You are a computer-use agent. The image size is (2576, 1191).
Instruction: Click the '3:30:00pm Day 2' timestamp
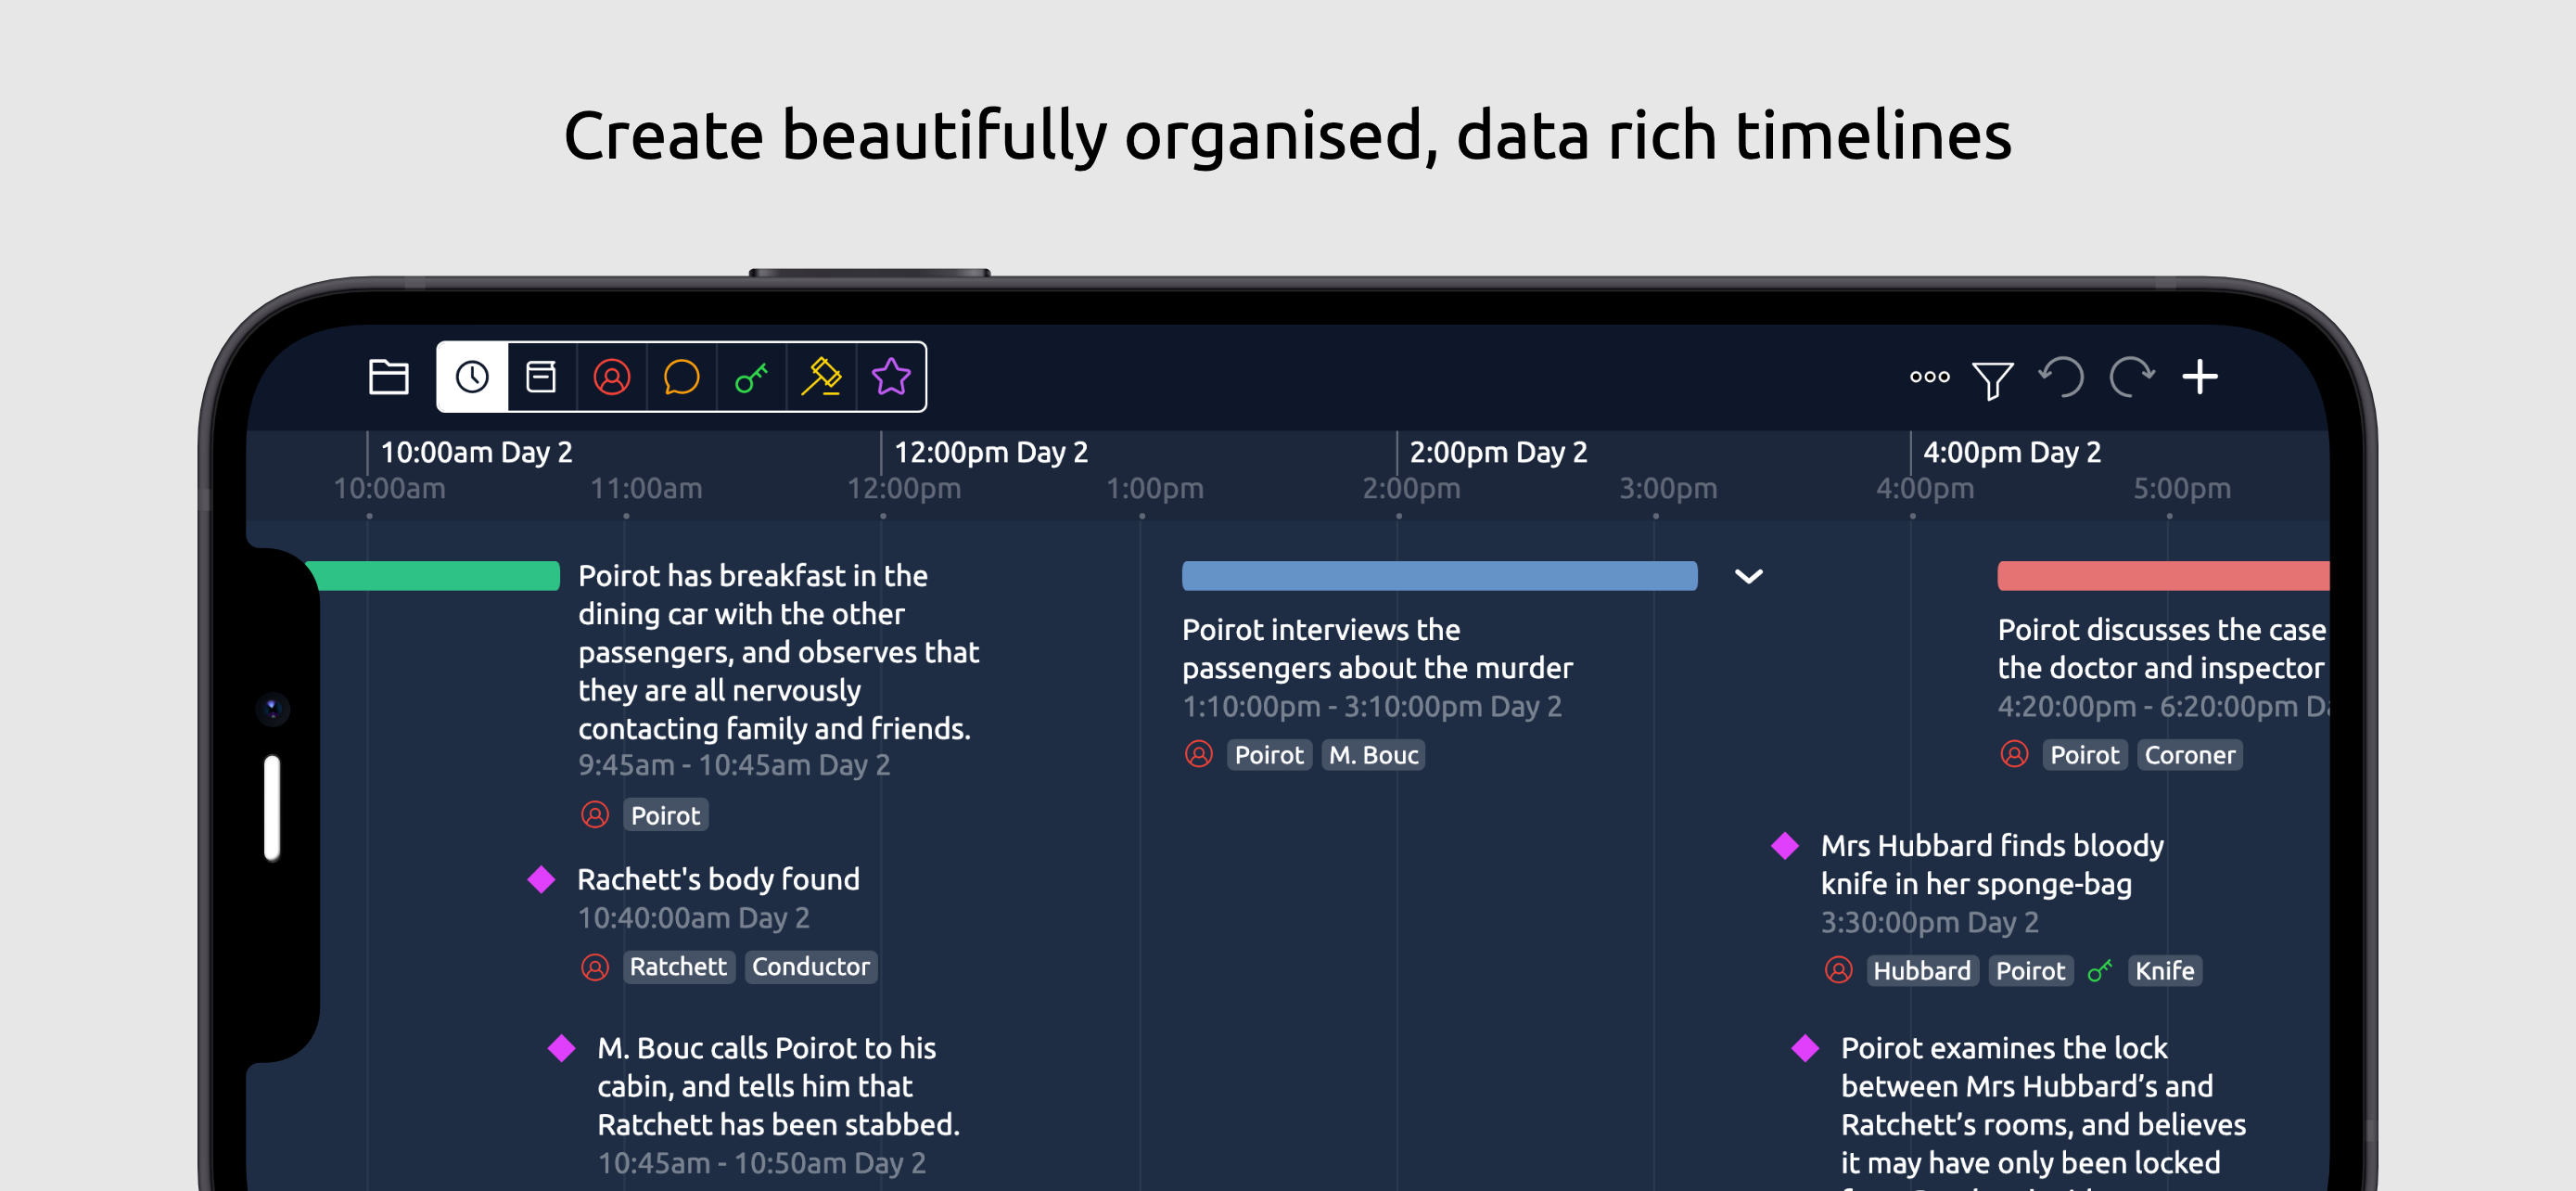1929,922
